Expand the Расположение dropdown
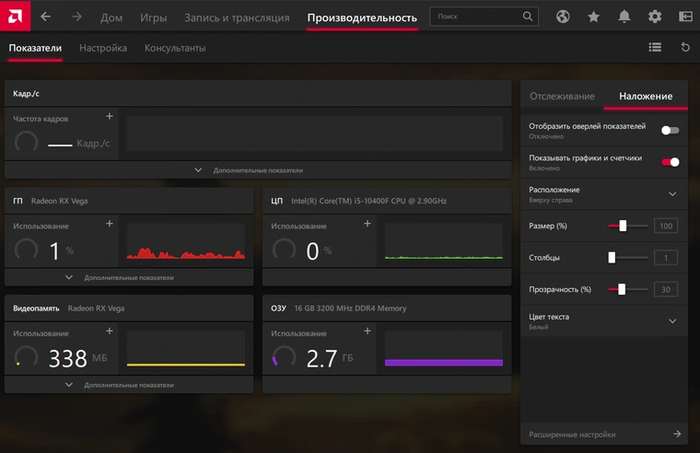The height and width of the screenshot is (453, 700). (672, 194)
